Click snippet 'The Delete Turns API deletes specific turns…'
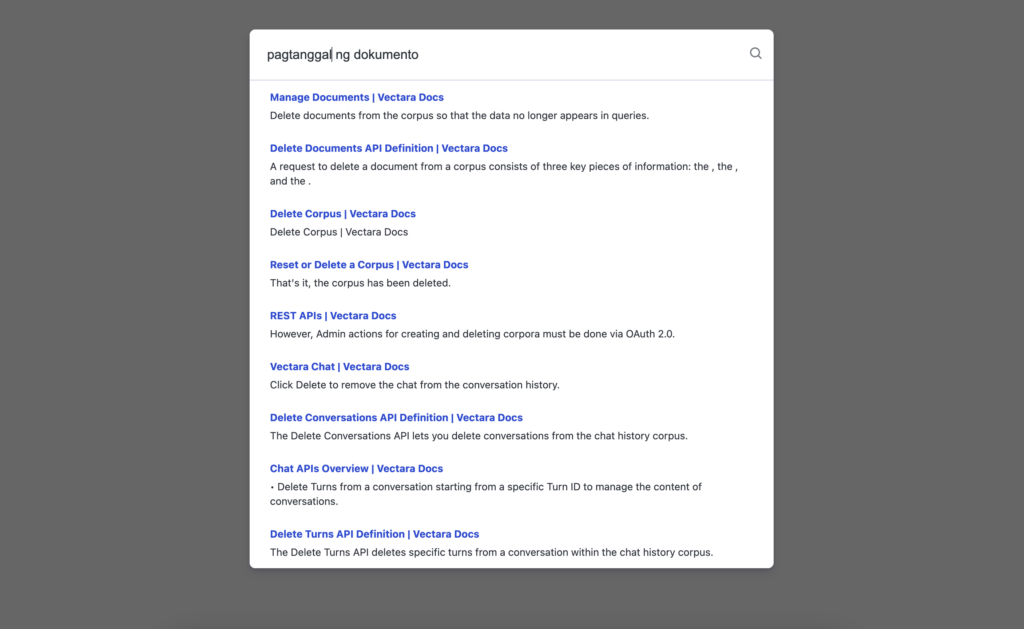The height and width of the screenshot is (629, 1024). coord(491,552)
